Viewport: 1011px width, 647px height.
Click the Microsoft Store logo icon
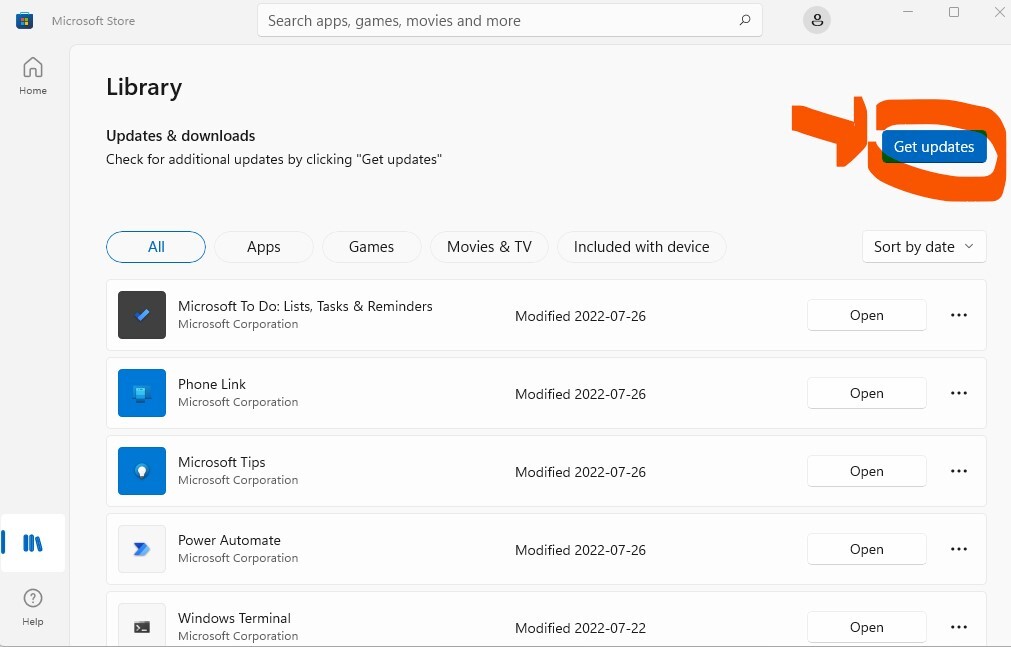(x=25, y=21)
